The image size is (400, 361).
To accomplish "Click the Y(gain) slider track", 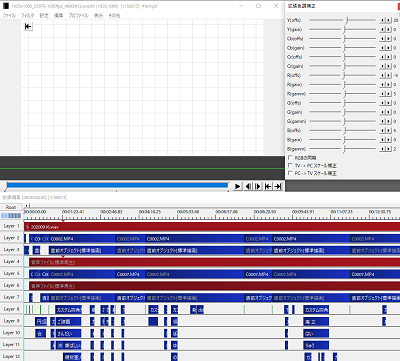I will tap(343, 30).
